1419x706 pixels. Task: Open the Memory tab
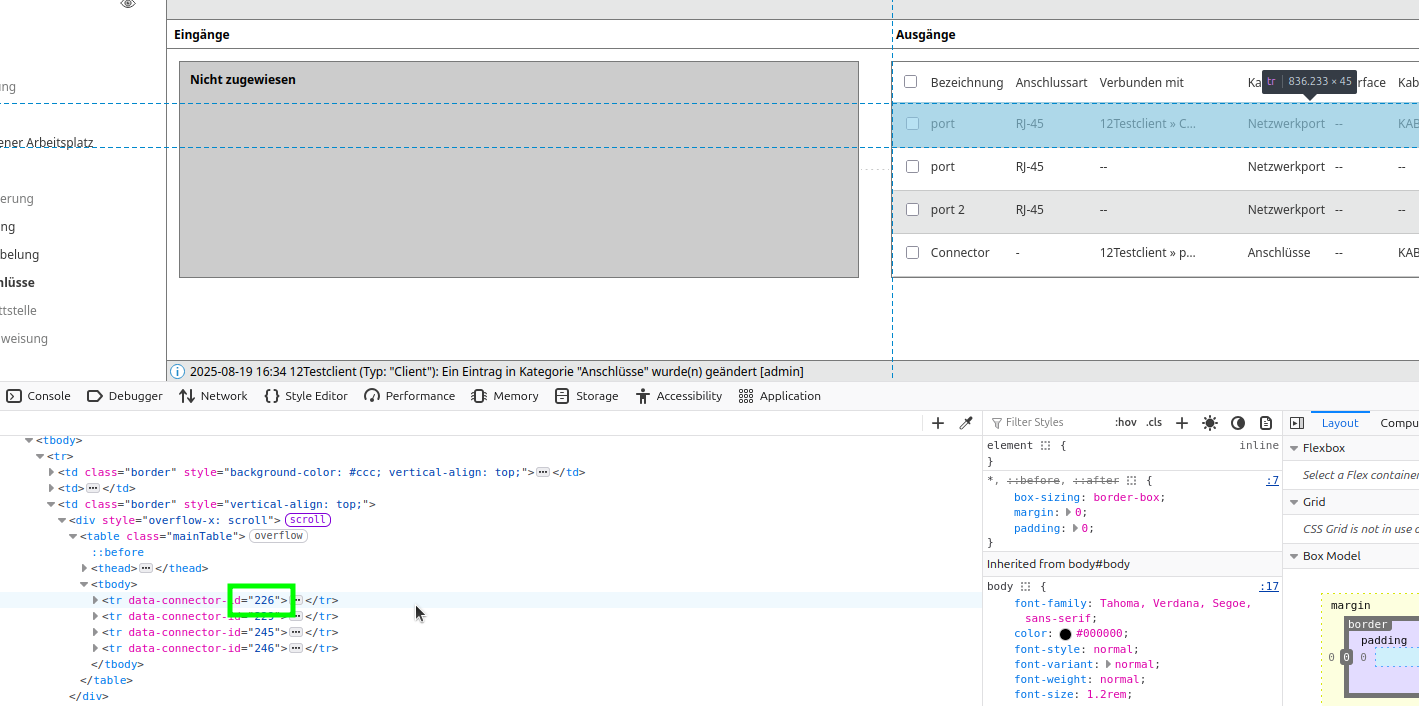coord(505,396)
